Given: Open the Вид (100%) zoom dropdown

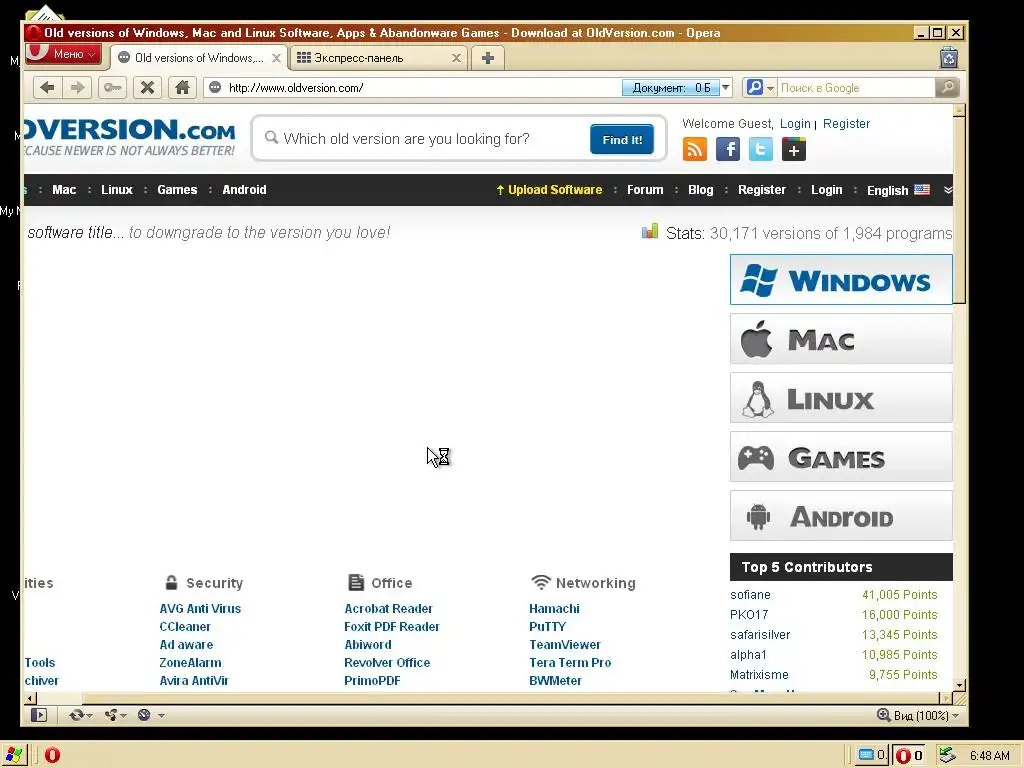Looking at the screenshot, I should click(x=918, y=716).
